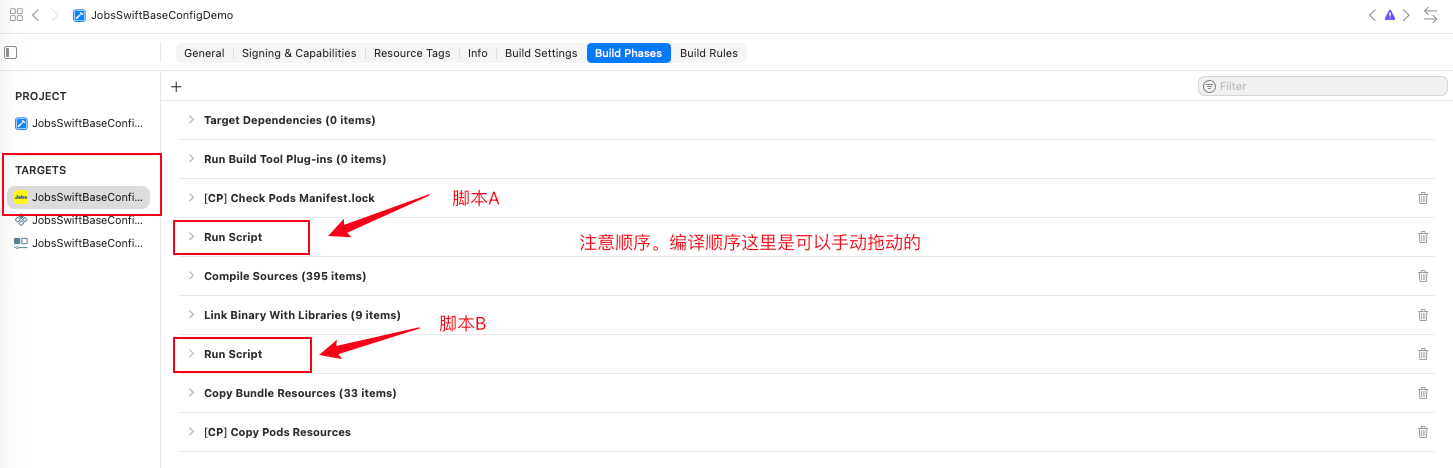The image size is (1453, 468).
Task: Click '[CP] Copy Pods Resources' title
Action: [277, 432]
